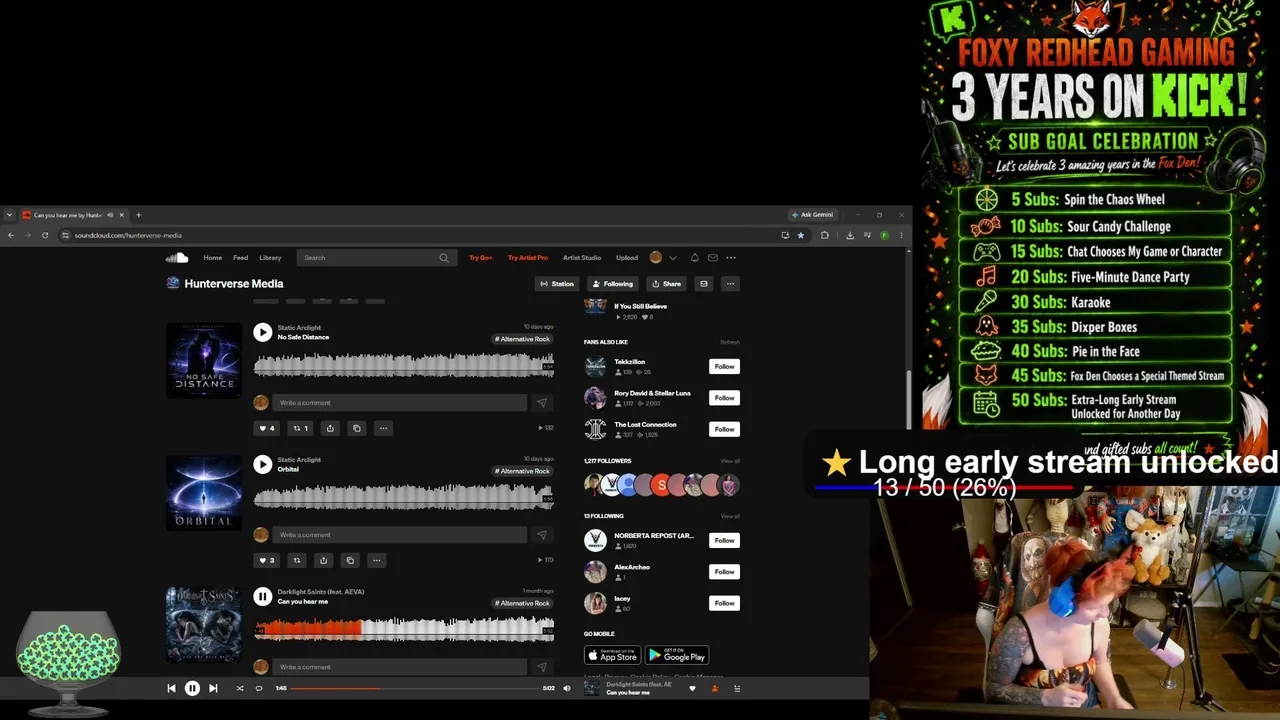Open the browser tab search dropdown
Screen dimensions: 1280x720
click(9, 215)
